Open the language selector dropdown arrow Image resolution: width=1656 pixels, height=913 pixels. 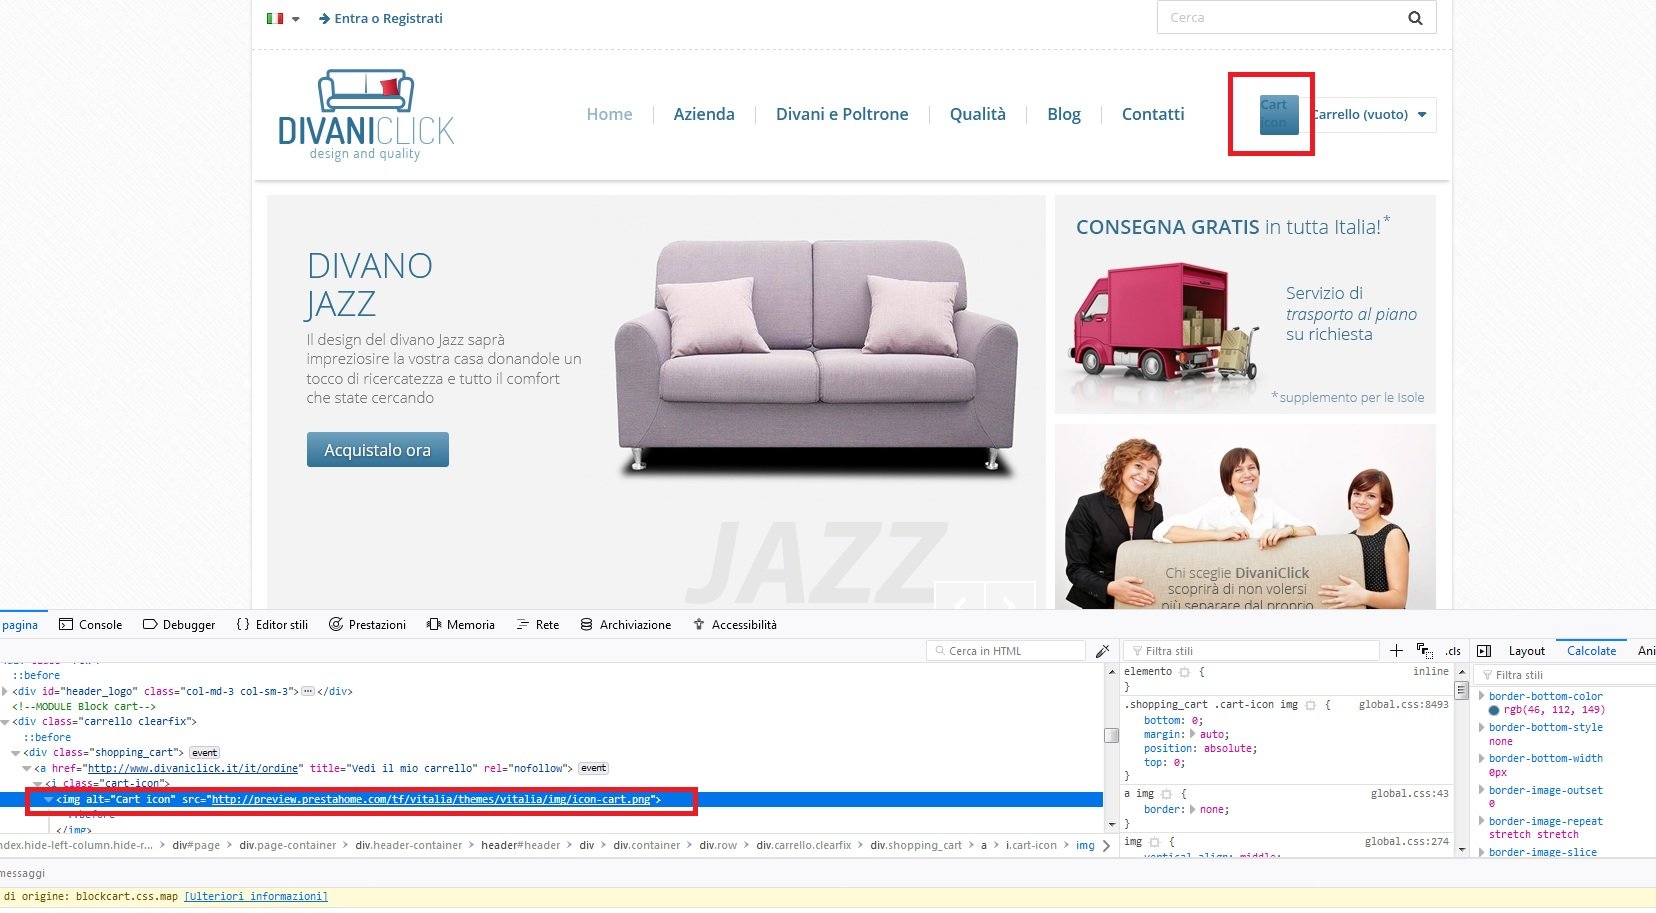coord(296,19)
